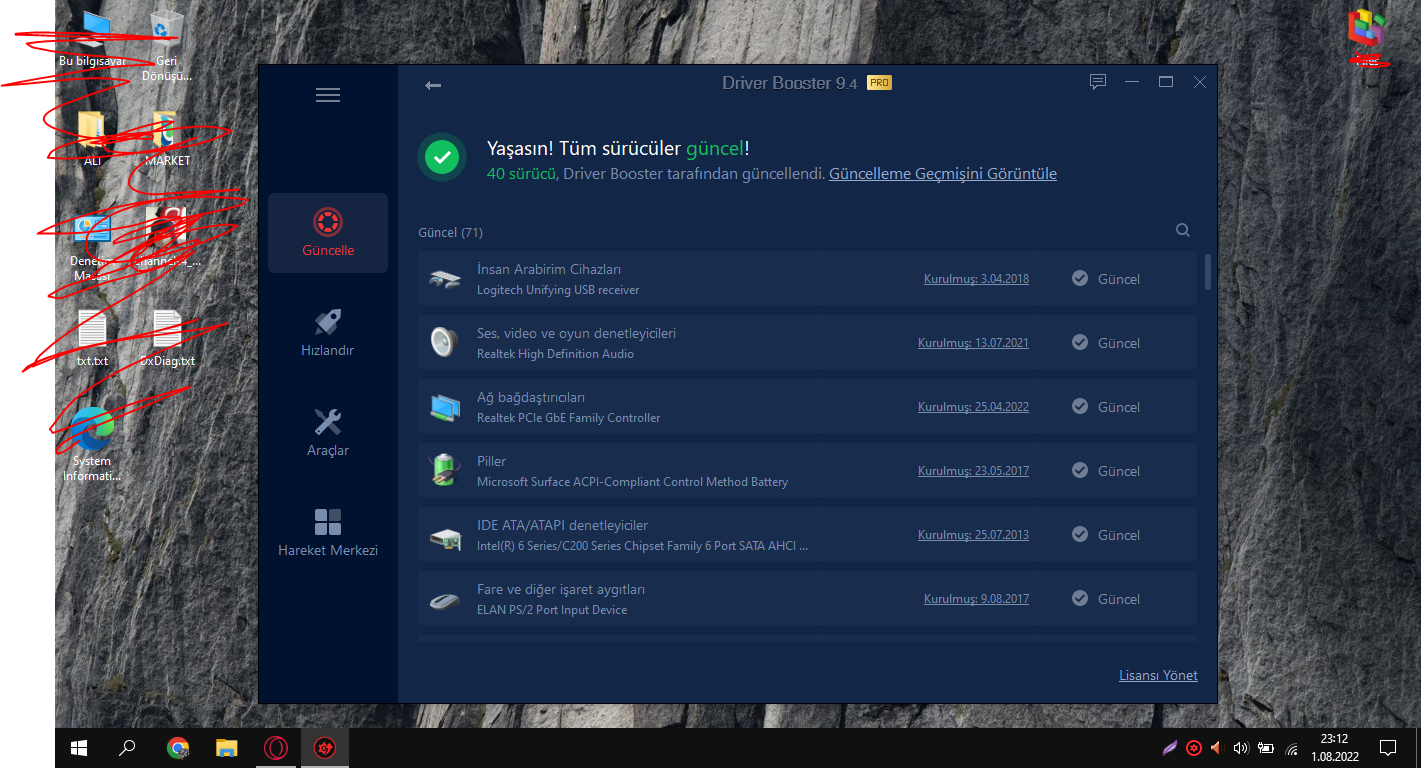
Task: Select the ALI folder on desktop
Action: tap(92, 138)
